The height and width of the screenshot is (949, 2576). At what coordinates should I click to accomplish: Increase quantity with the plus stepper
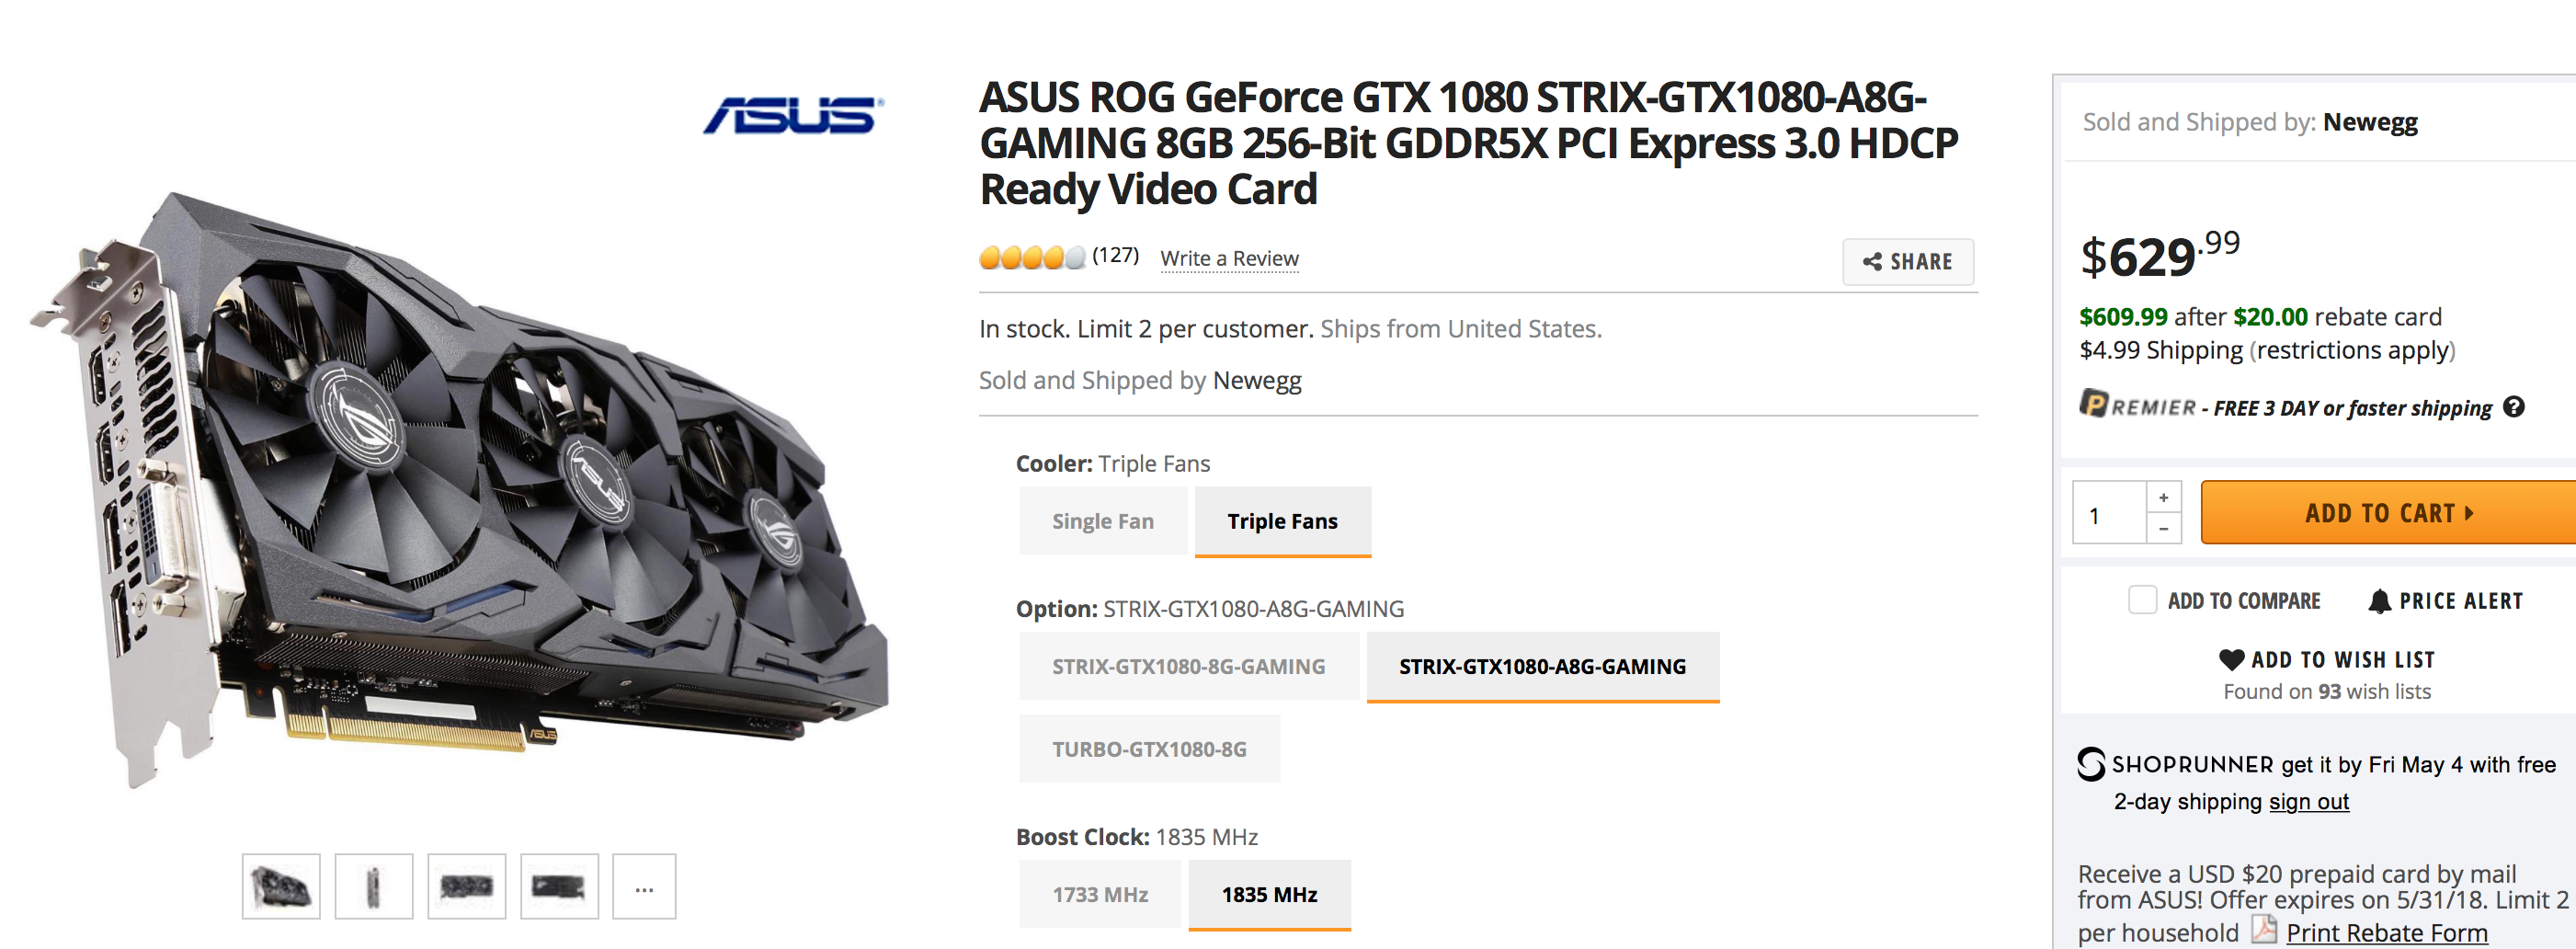[2164, 497]
